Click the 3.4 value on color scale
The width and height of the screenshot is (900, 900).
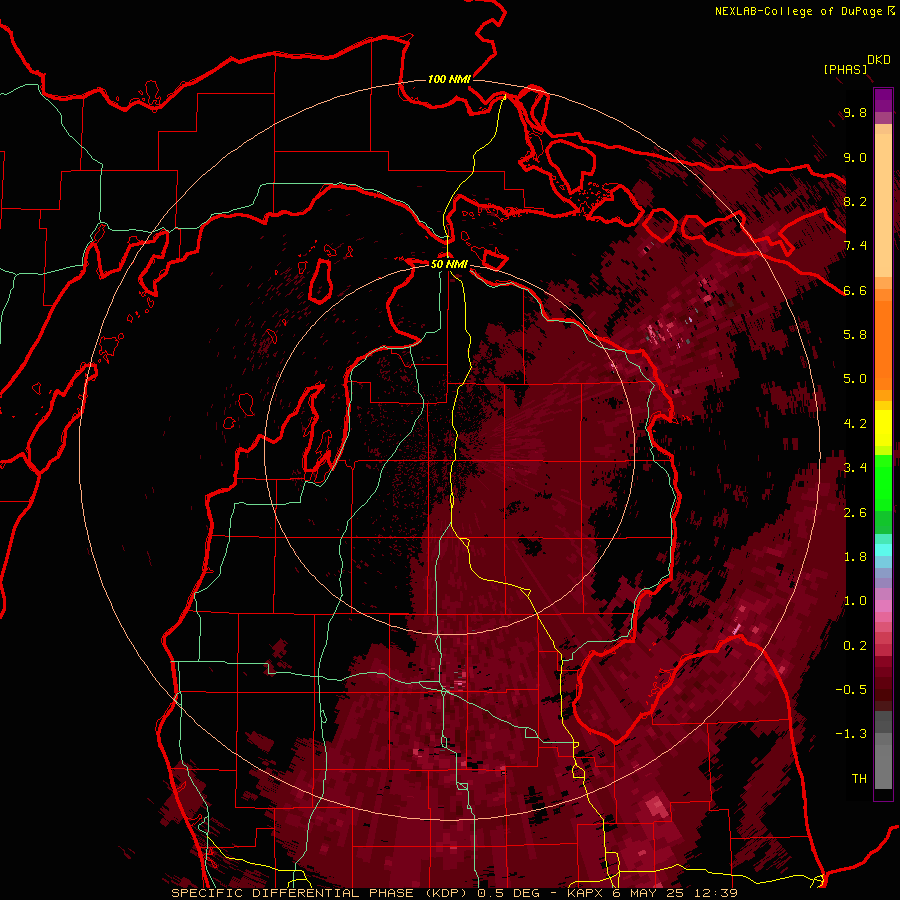click(855, 468)
